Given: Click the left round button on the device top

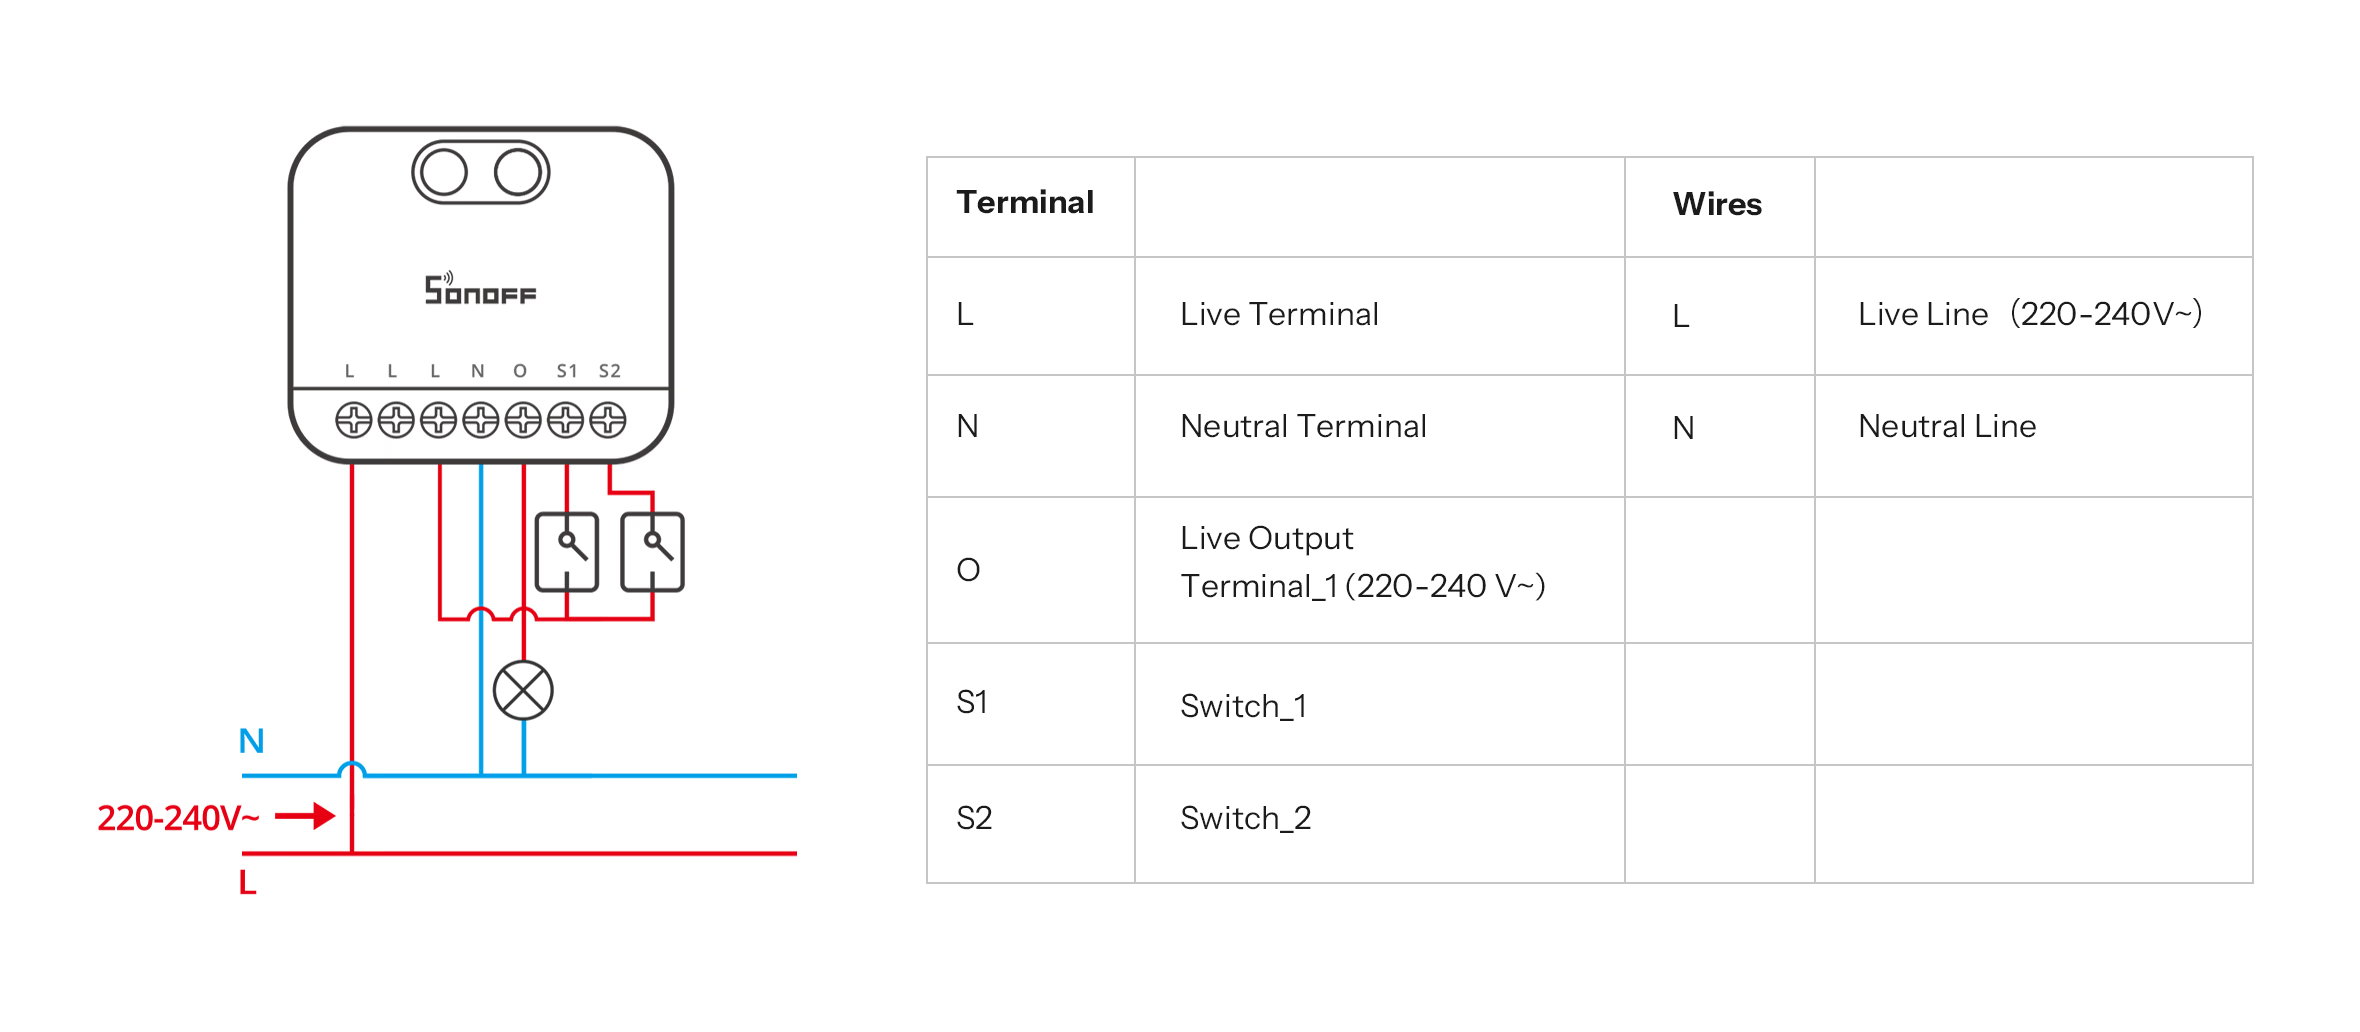Looking at the screenshot, I should click(x=444, y=172).
